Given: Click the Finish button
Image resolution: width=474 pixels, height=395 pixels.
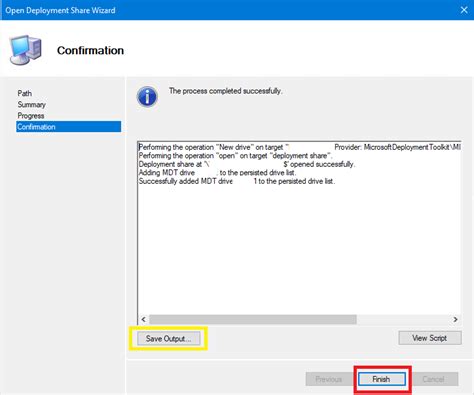Looking at the screenshot, I should click(382, 379).
